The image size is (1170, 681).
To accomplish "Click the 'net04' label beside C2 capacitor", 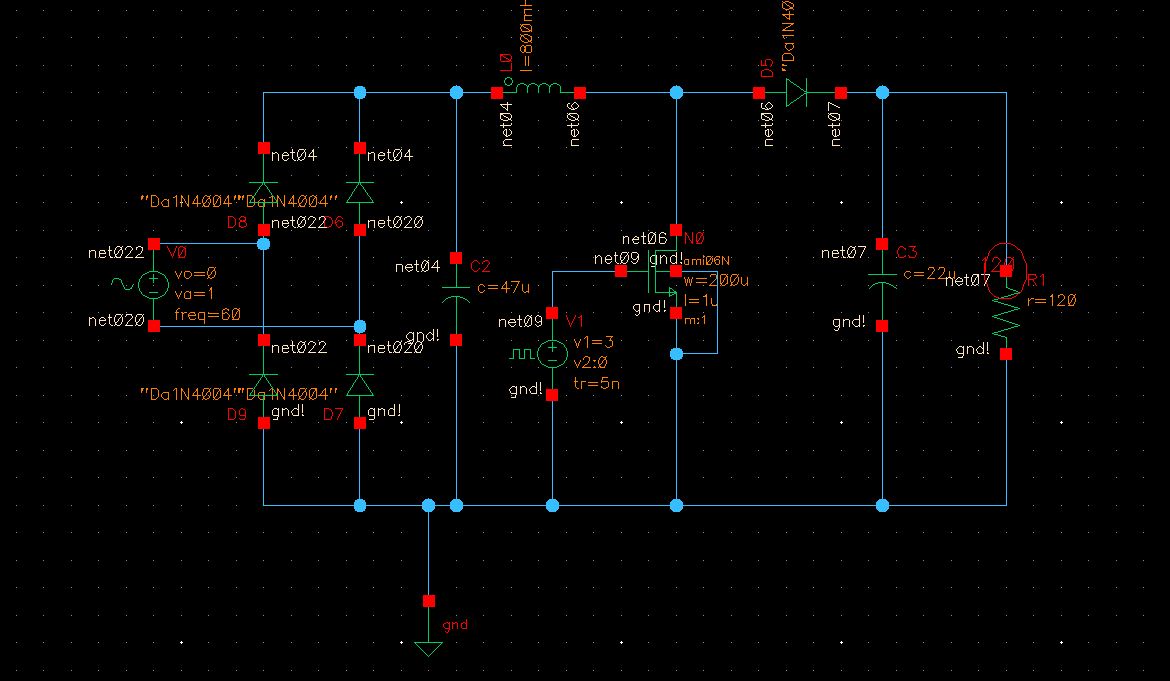I will [417, 266].
